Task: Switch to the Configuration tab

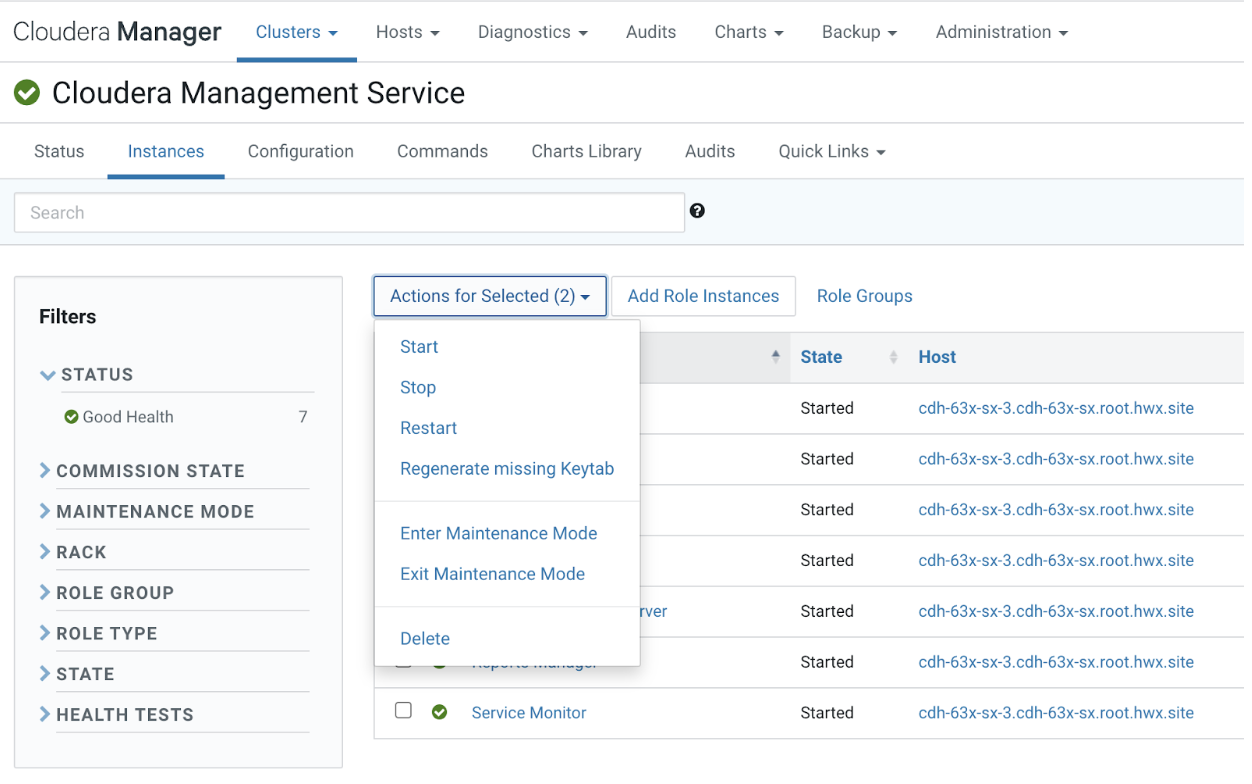Action: pos(301,152)
